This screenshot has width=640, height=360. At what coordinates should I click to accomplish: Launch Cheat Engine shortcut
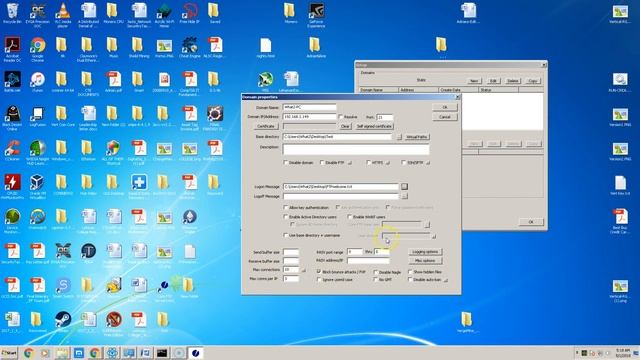click(x=189, y=47)
